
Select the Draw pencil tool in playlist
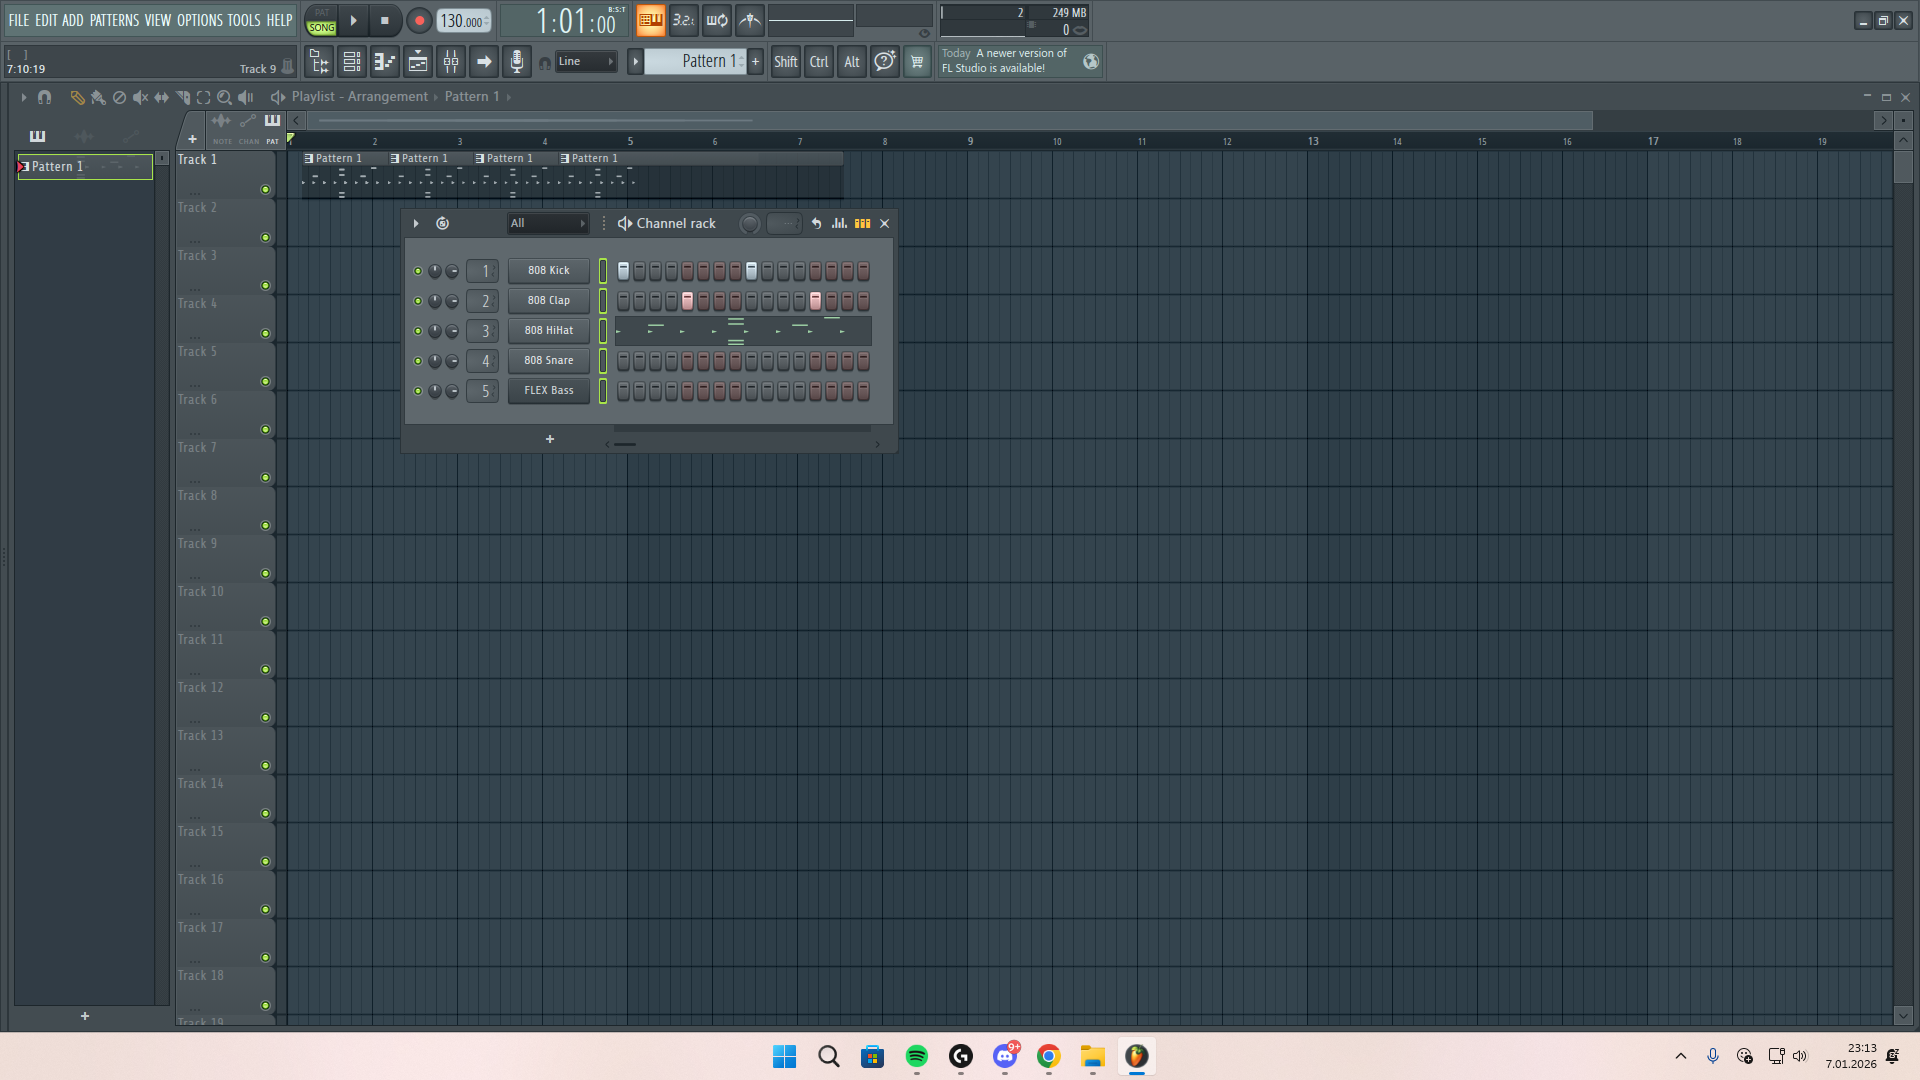point(77,97)
